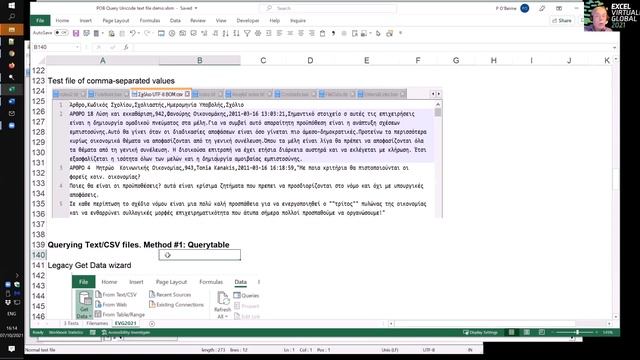Screen dimensions: 640x360
Task: Open Customize Quick Access Toolbar dropdown
Action: [x=400, y=33]
